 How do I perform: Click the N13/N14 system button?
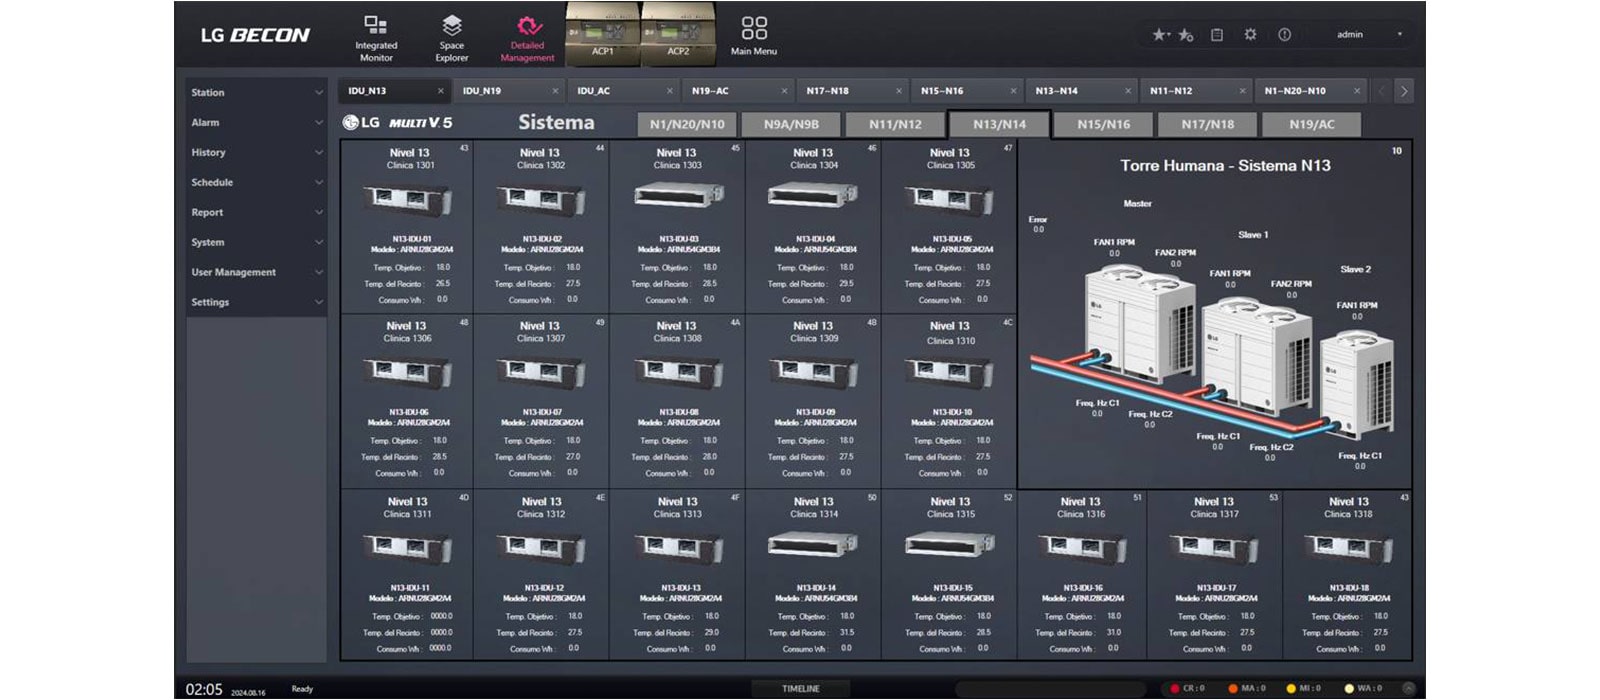[999, 124]
